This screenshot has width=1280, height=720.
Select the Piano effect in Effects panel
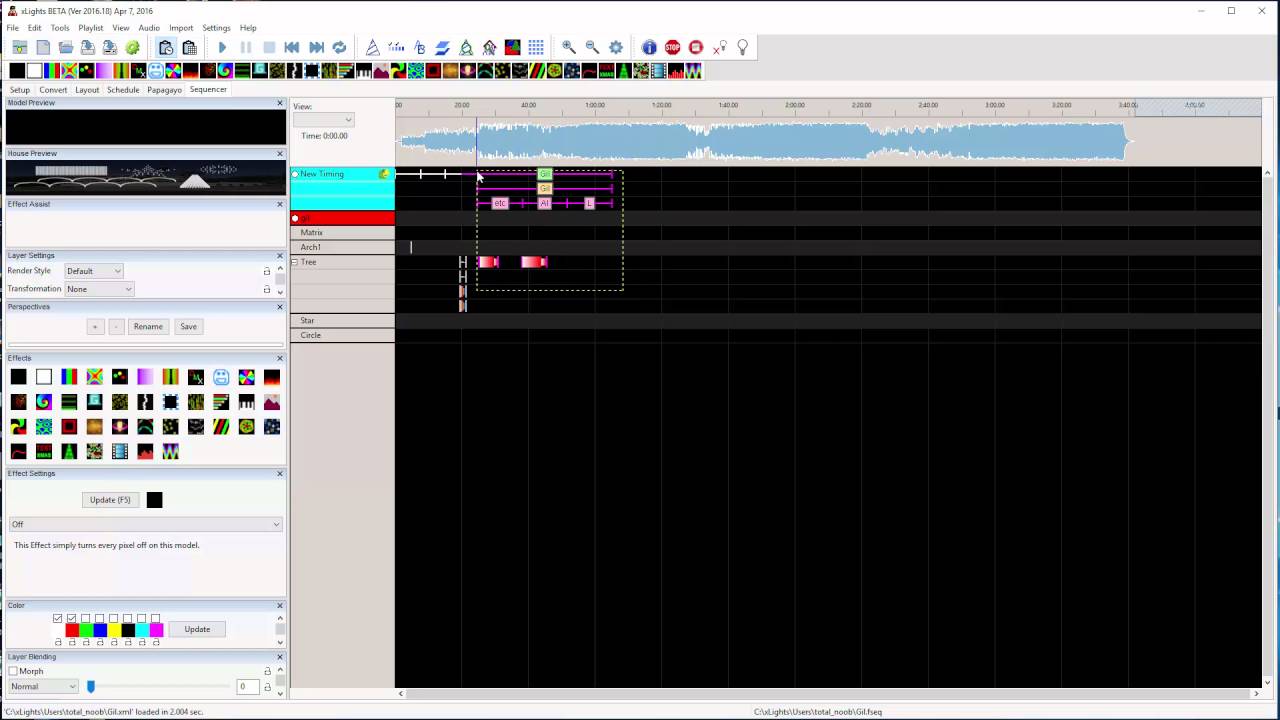(x=246, y=402)
